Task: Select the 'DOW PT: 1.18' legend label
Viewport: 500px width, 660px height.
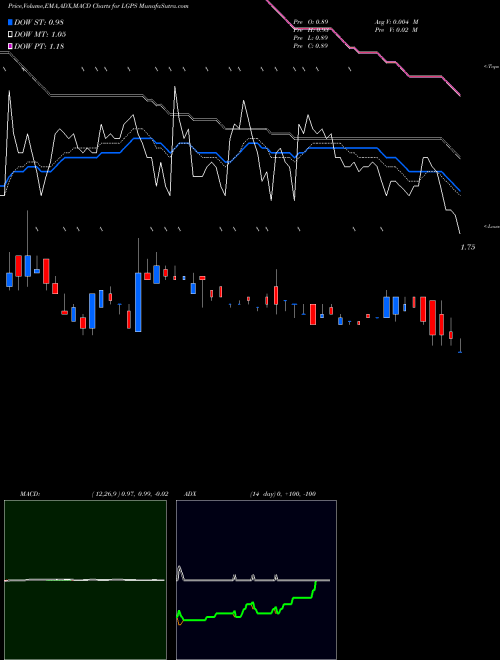Action: (39, 46)
